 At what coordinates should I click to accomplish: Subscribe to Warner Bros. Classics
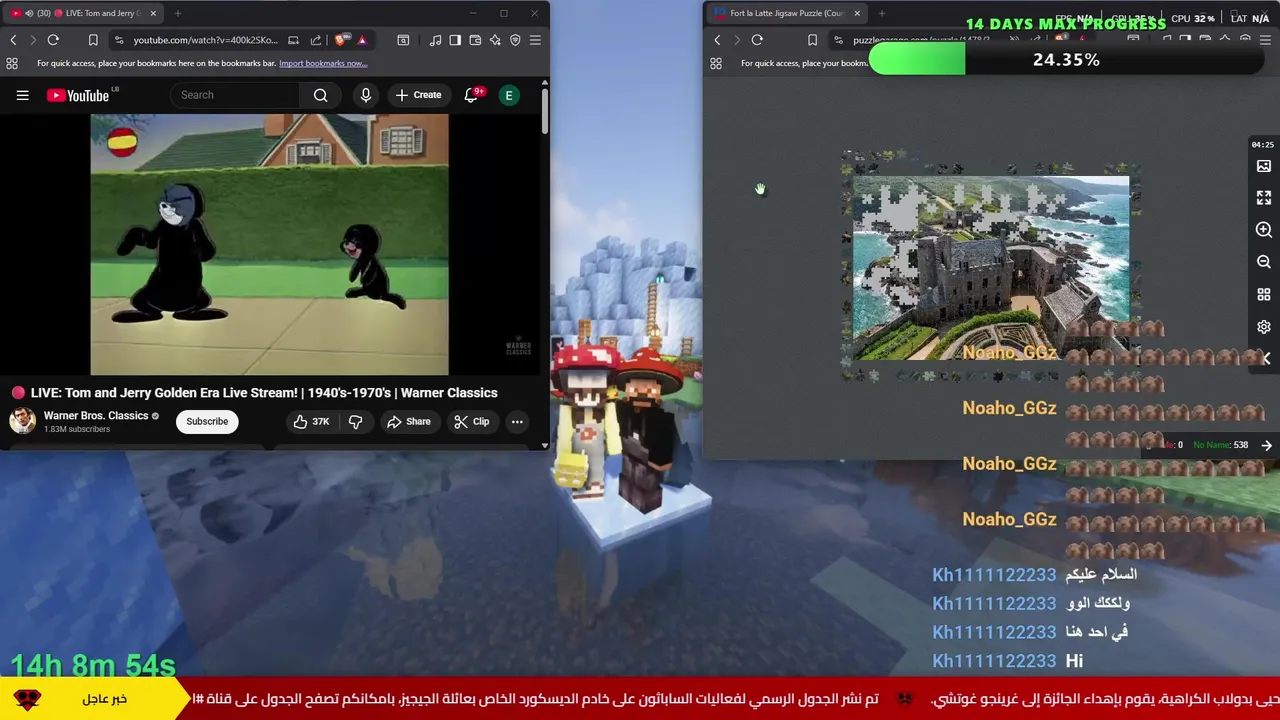point(207,421)
